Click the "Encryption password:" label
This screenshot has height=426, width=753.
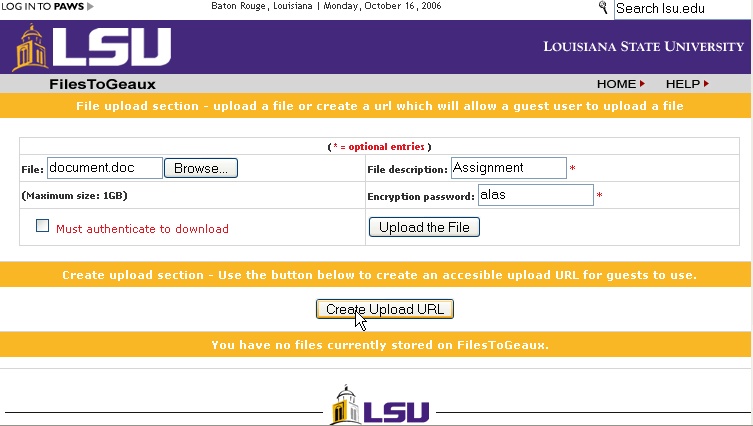421,196
